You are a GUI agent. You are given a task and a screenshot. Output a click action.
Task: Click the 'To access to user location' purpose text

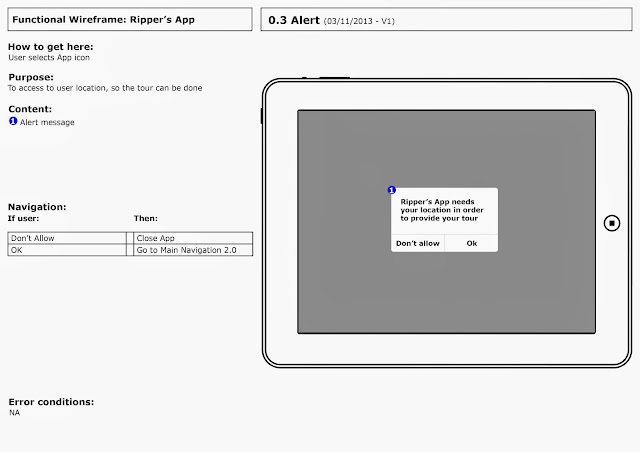[x=105, y=88]
